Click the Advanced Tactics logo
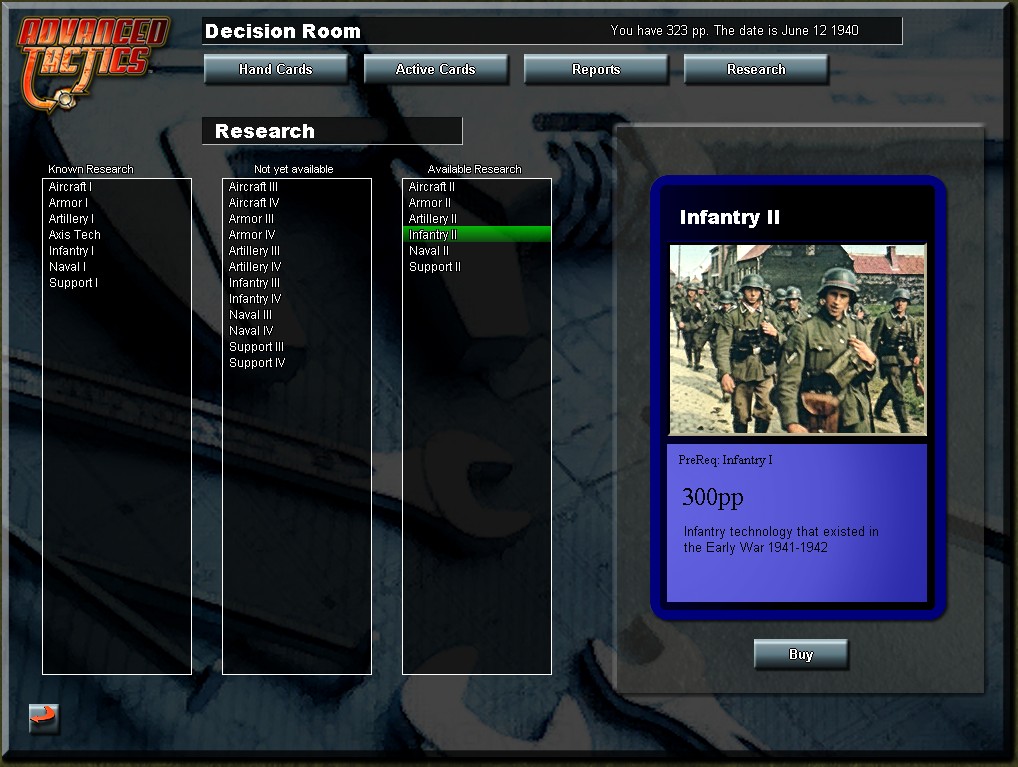The height and width of the screenshot is (767, 1018). click(92, 64)
